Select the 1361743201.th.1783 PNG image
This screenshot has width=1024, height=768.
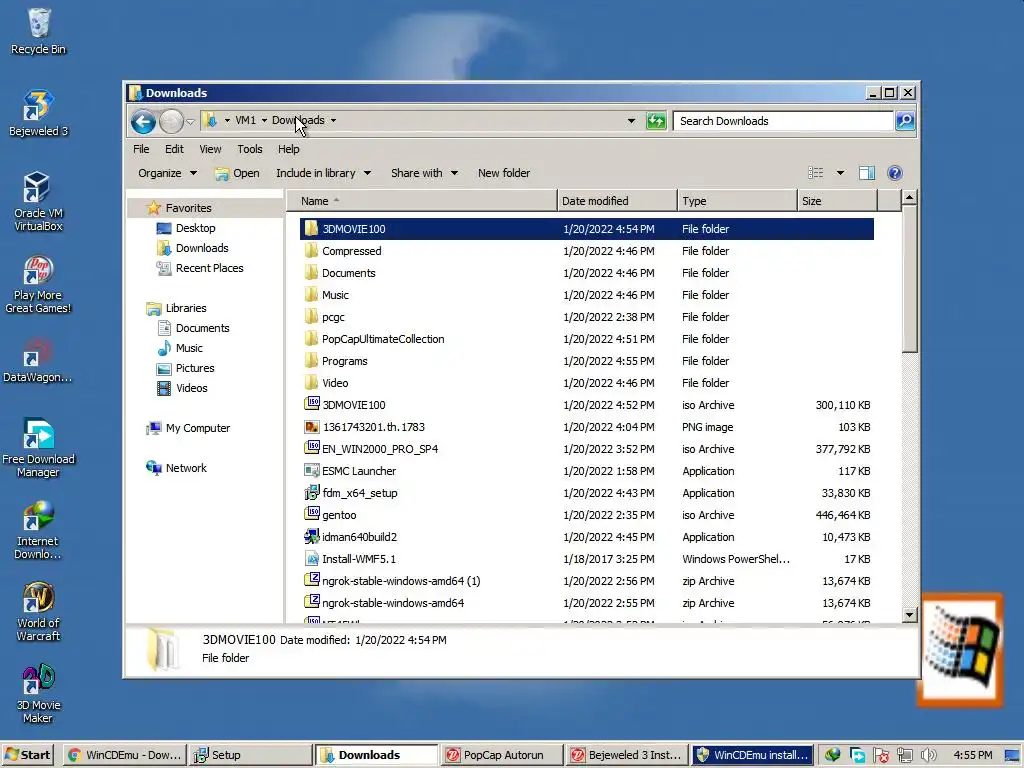point(586,427)
